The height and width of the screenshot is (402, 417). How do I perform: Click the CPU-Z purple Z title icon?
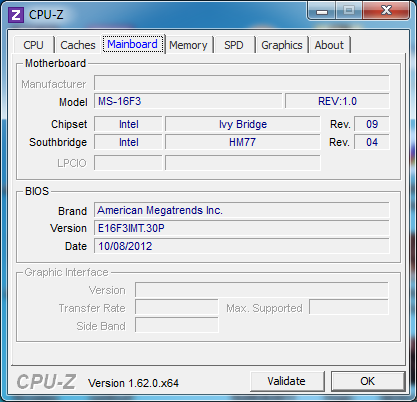[16, 15]
